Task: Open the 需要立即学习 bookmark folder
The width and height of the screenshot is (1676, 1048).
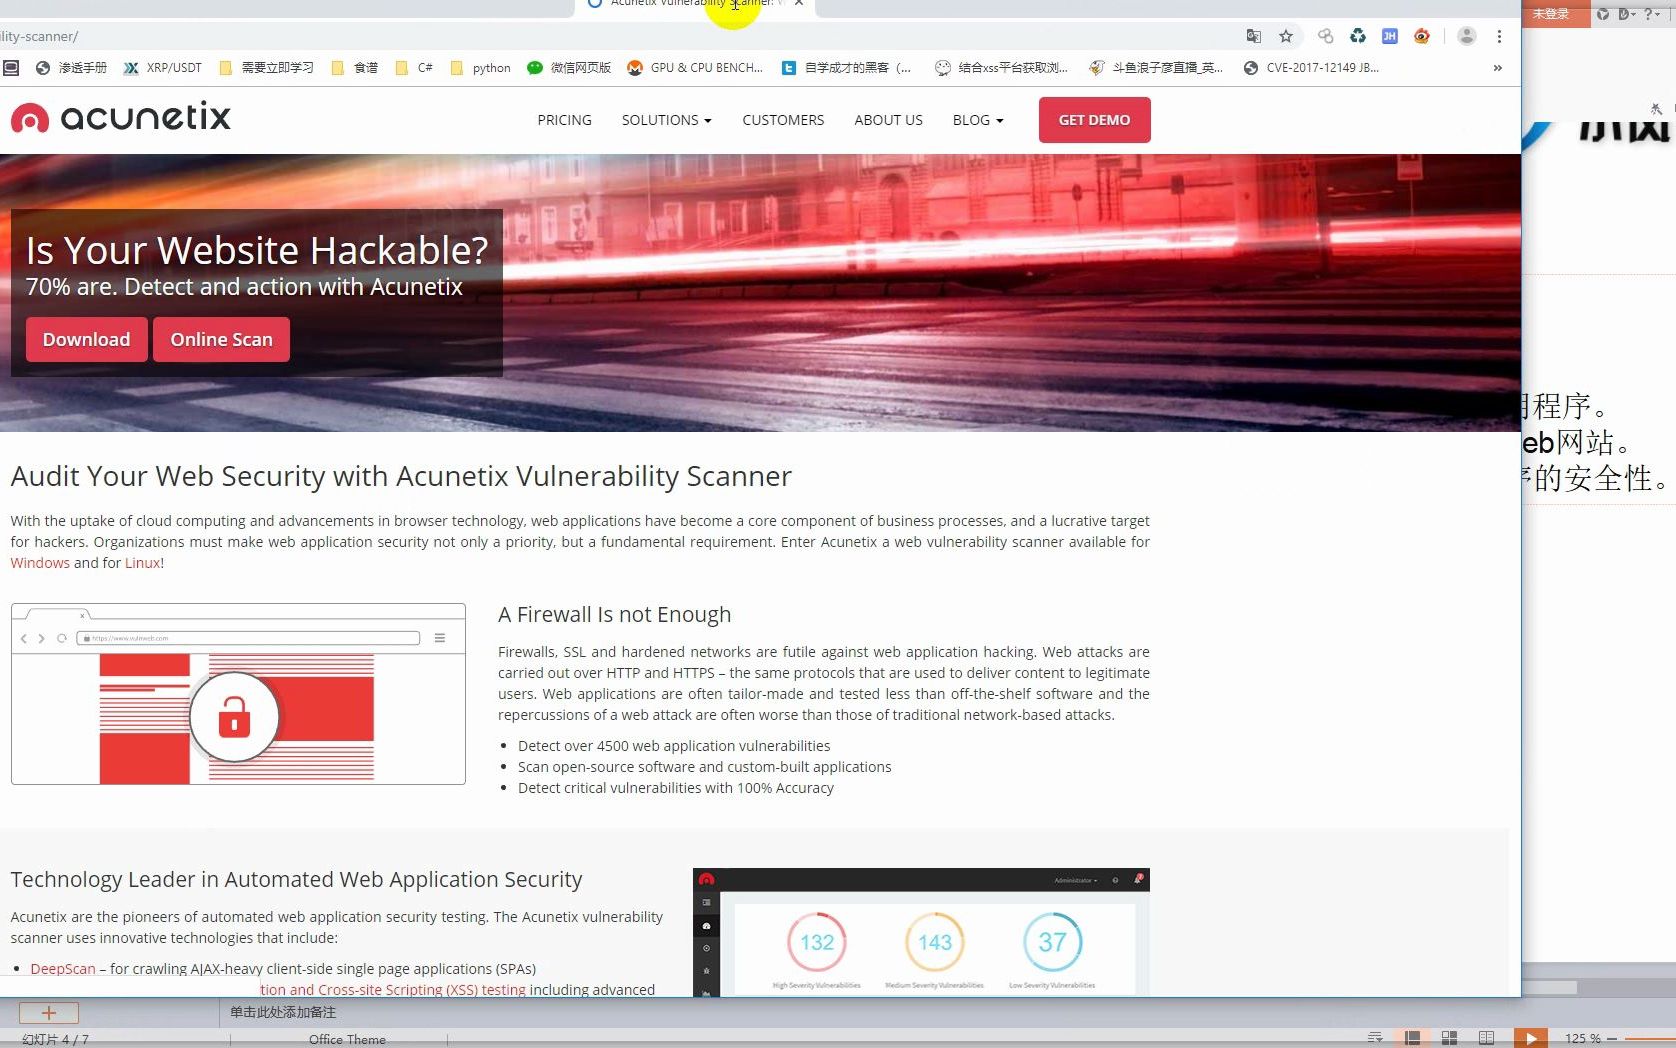Action: pos(266,68)
